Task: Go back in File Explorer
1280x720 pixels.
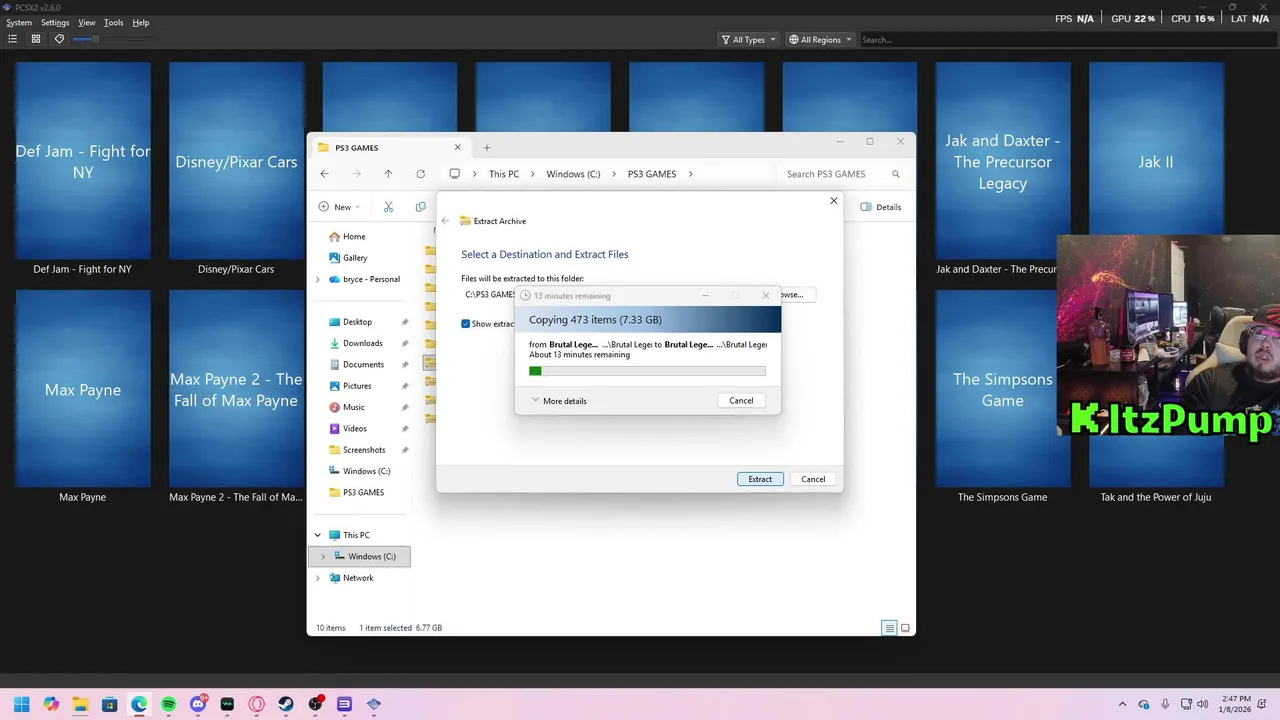Action: click(x=324, y=174)
